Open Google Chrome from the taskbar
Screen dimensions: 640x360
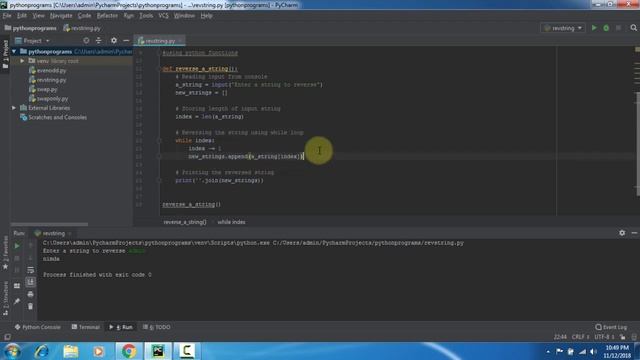point(129,351)
